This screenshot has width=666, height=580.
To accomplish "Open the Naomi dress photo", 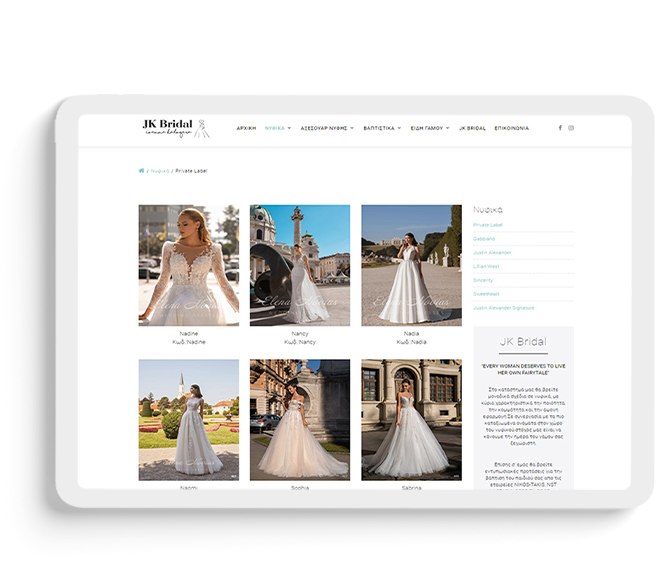I will pos(189,420).
